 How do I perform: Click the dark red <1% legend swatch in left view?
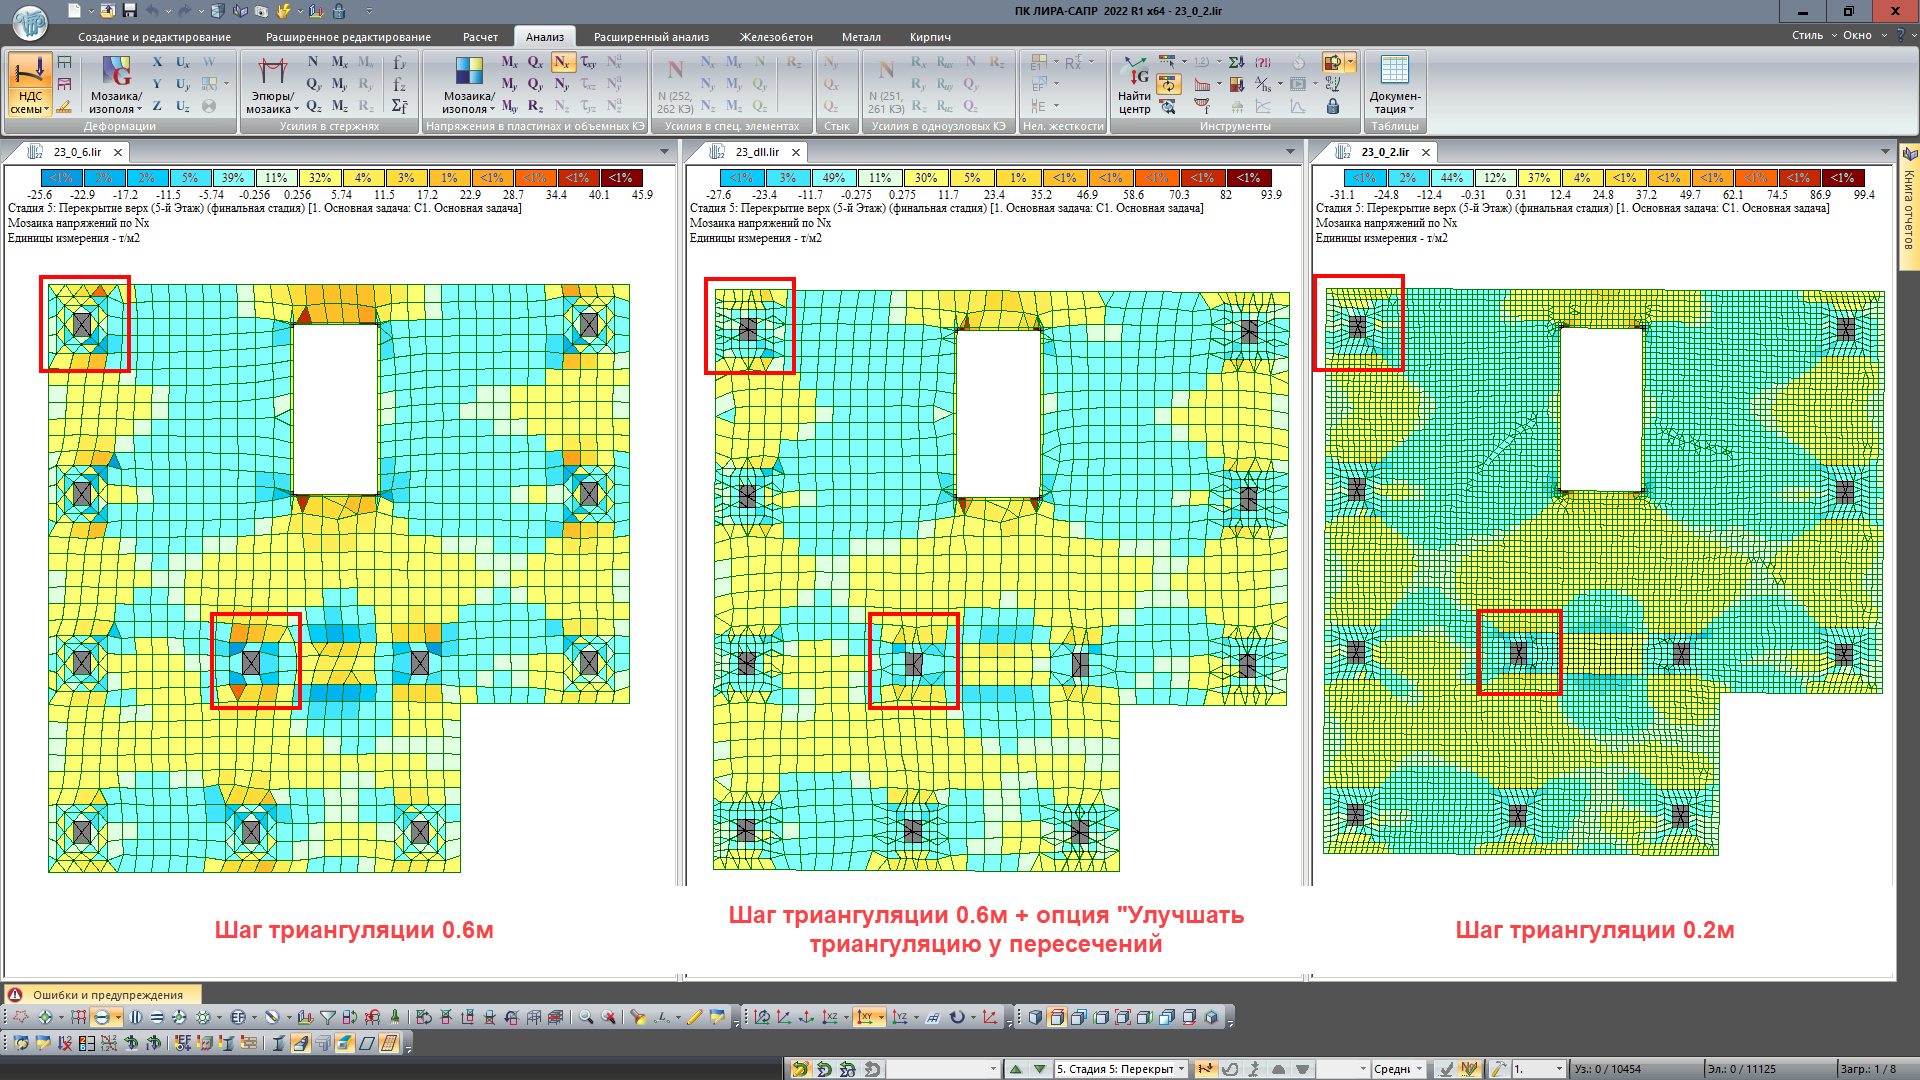(x=621, y=178)
